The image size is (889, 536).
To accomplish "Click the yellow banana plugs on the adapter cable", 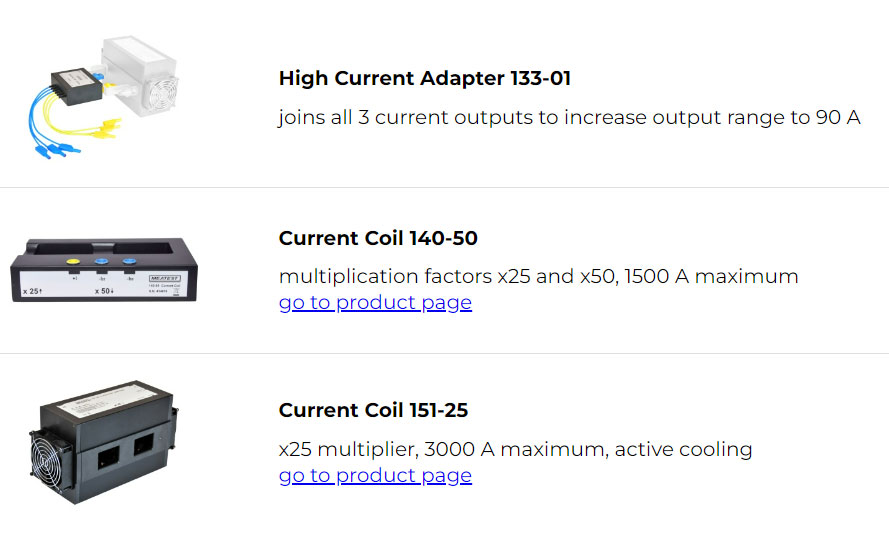I will [106, 128].
